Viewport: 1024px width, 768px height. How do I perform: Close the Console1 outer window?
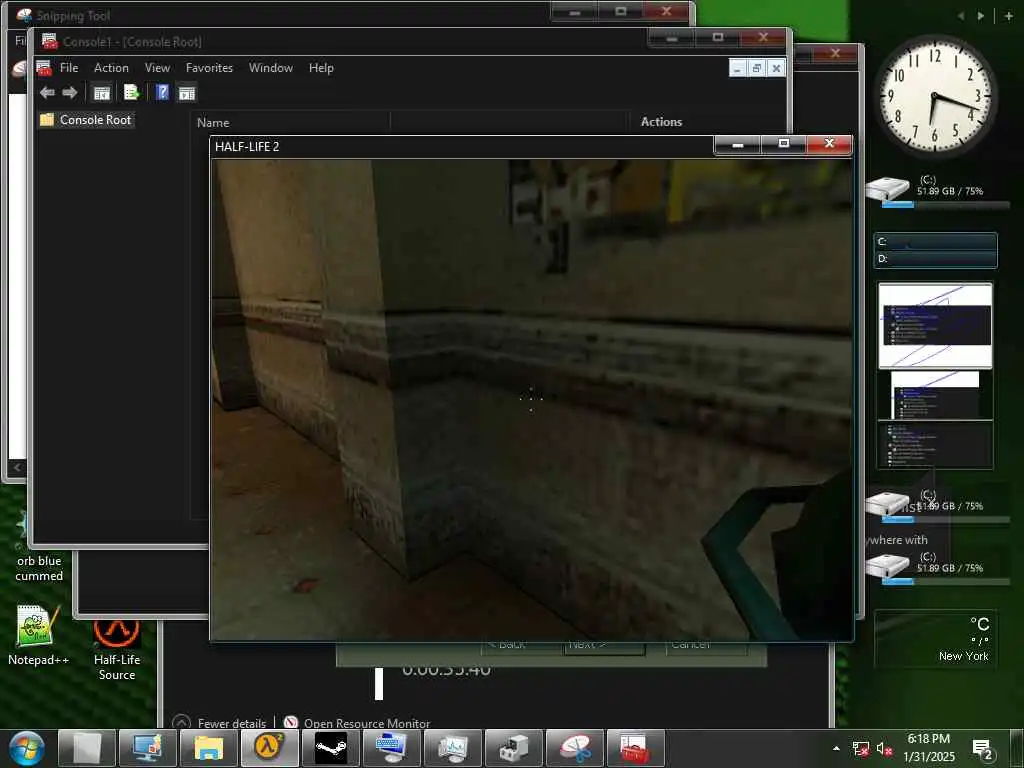tap(763, 38)
